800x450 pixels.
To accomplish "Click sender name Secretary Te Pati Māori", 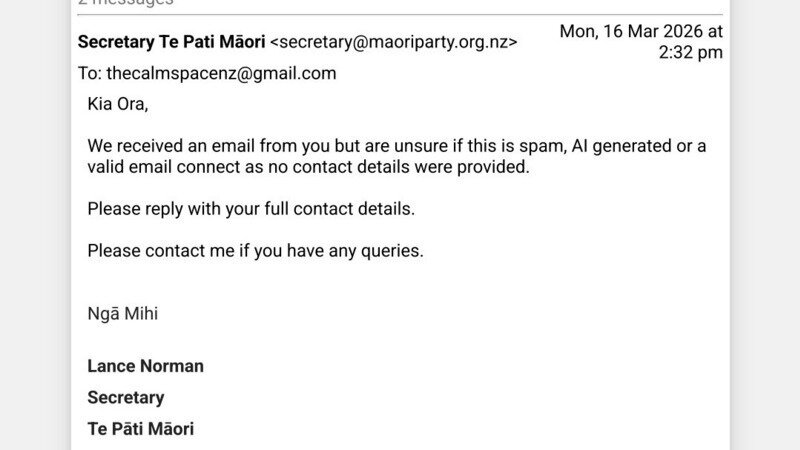I will click(x=171, y=43).
